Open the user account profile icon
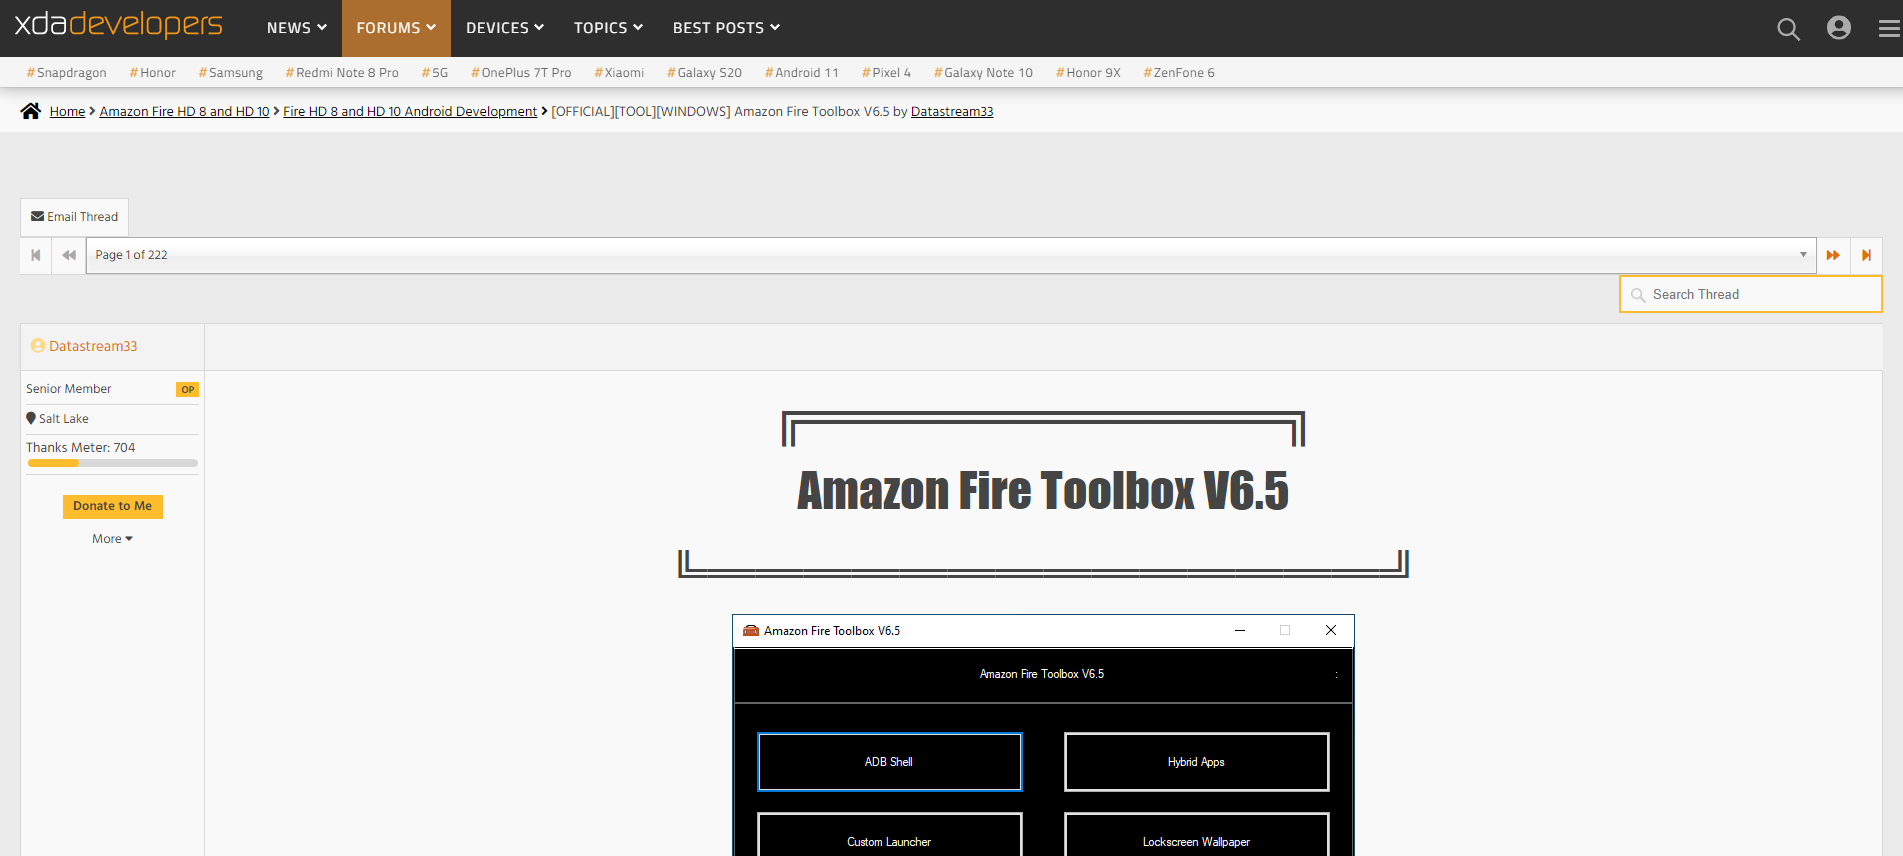Screen dimensions: 1903x856 tap(1839, 28)
